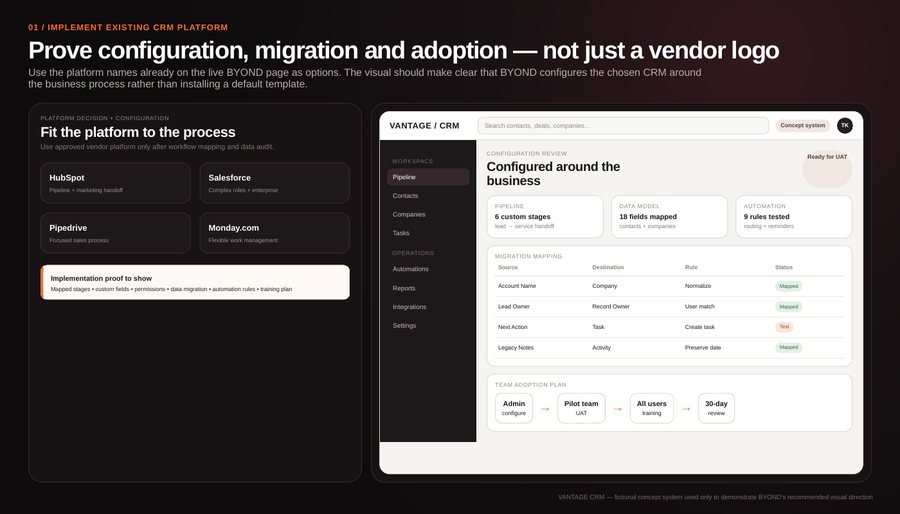The height and width of the screenshot is (514, 900).
Task: Click the VANTAGE / CRM logo
Action: point(424,126)
